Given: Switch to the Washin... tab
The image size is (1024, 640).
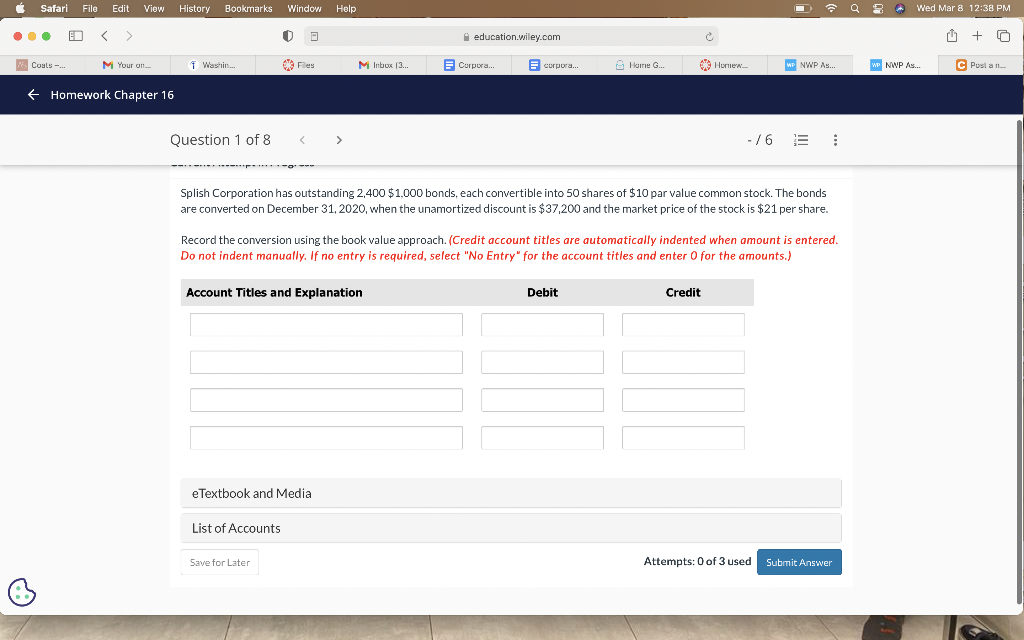Looking at the screenshot, I should [213, 65].
